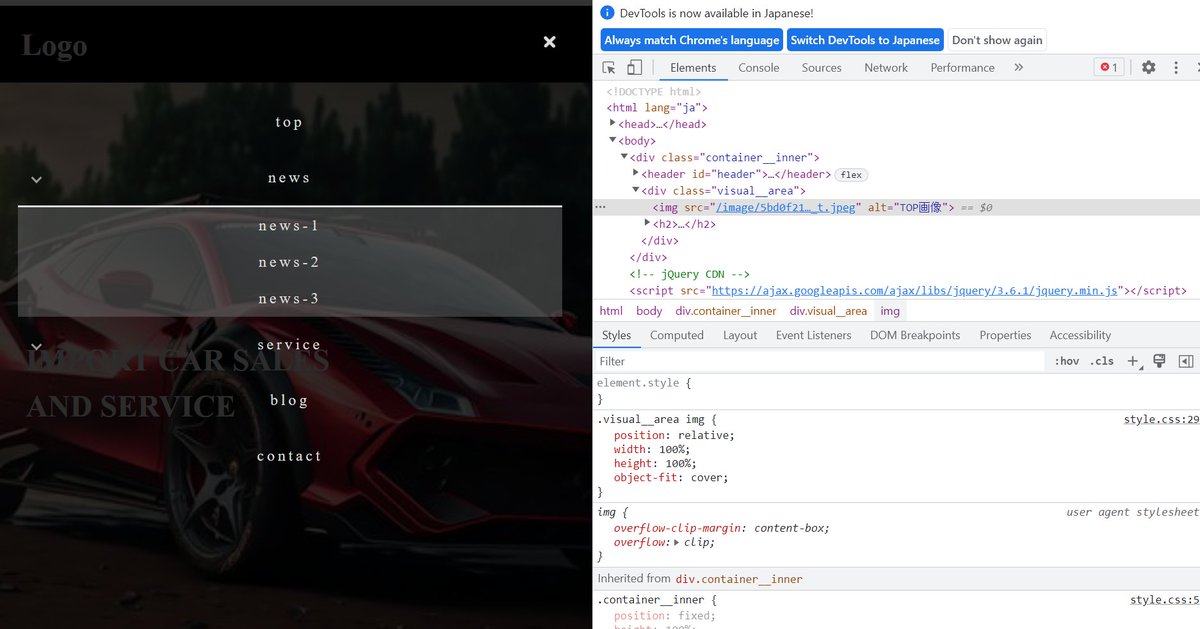The image size is (1200, 629).
Task: Open the error count badge showing 1
Action: coord(1109,68)
